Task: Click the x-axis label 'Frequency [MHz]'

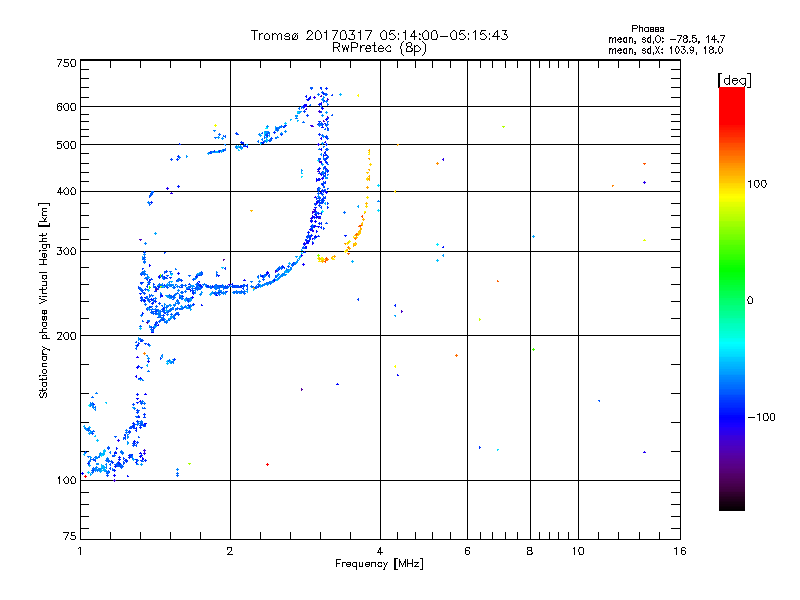Action: 379,564
